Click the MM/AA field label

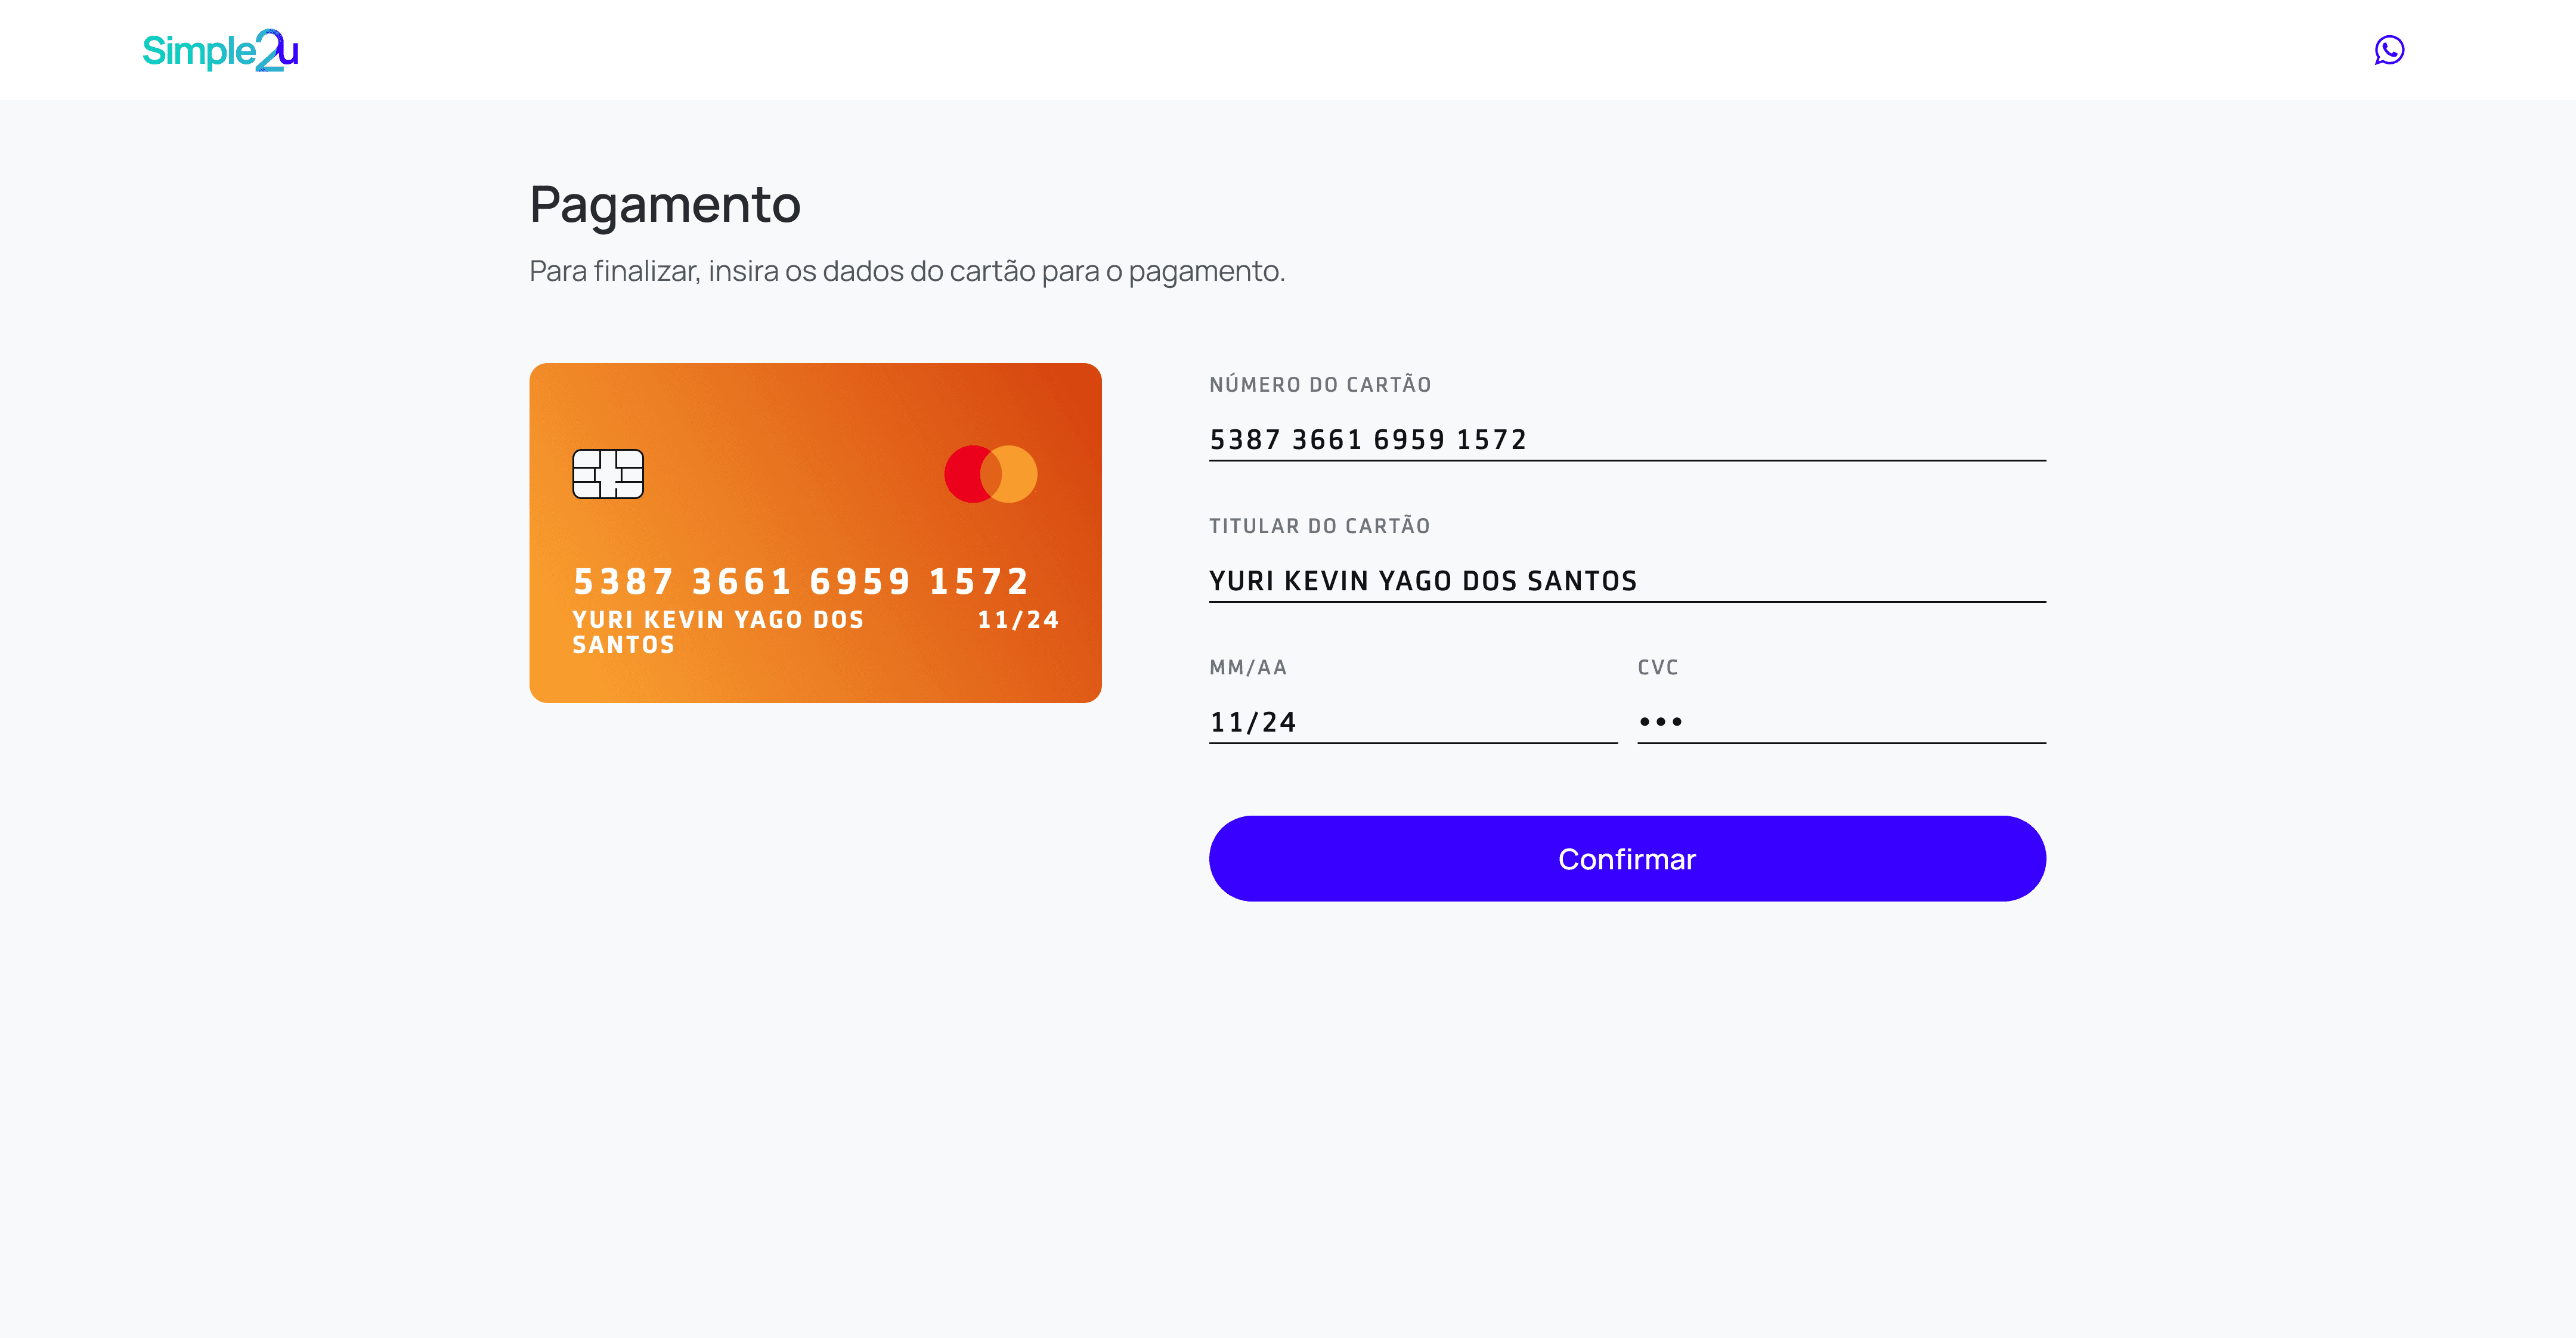[1248, 668]
